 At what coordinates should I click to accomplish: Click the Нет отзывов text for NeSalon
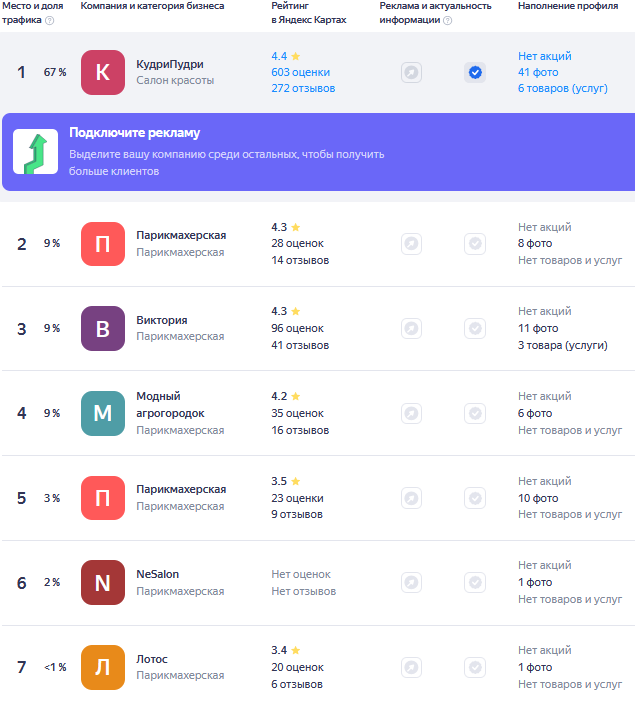point(304,591)
